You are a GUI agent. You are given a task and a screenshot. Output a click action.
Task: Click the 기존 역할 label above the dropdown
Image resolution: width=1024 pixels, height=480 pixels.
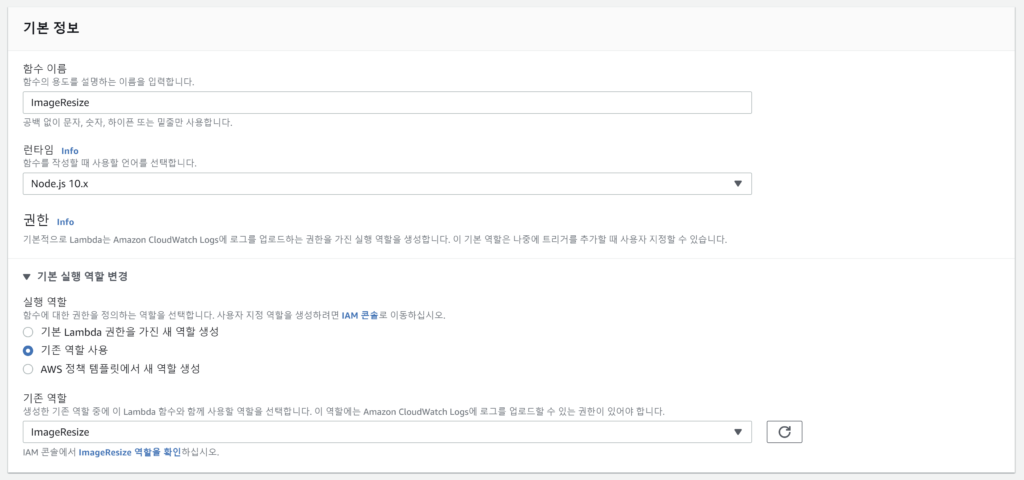(x=44, y=398)
